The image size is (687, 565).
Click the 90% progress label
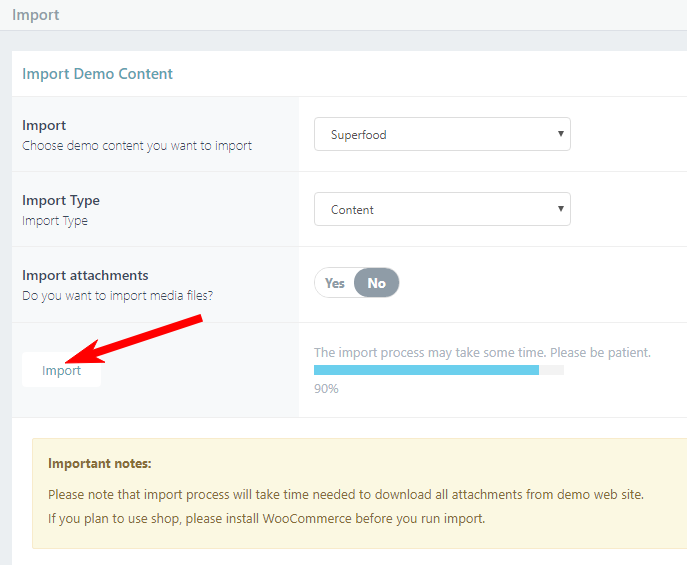point(326,388)
